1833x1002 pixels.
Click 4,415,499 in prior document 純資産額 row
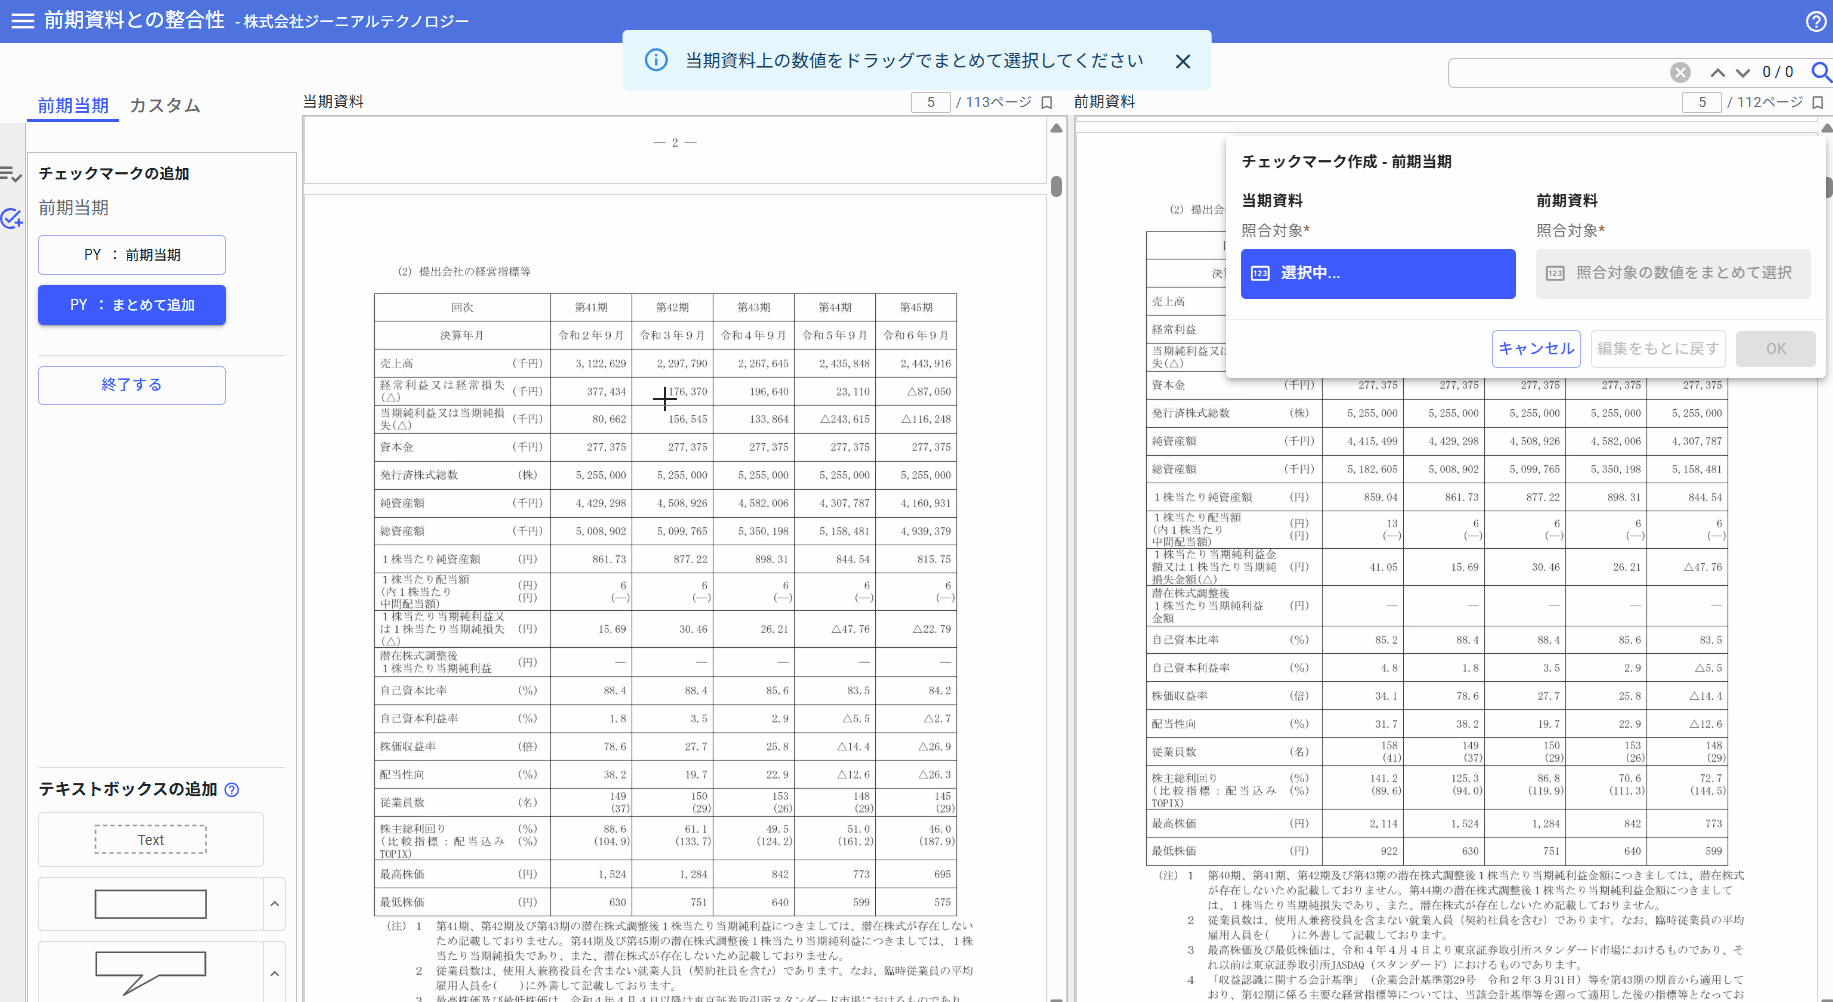click(x=1372, y=441)
